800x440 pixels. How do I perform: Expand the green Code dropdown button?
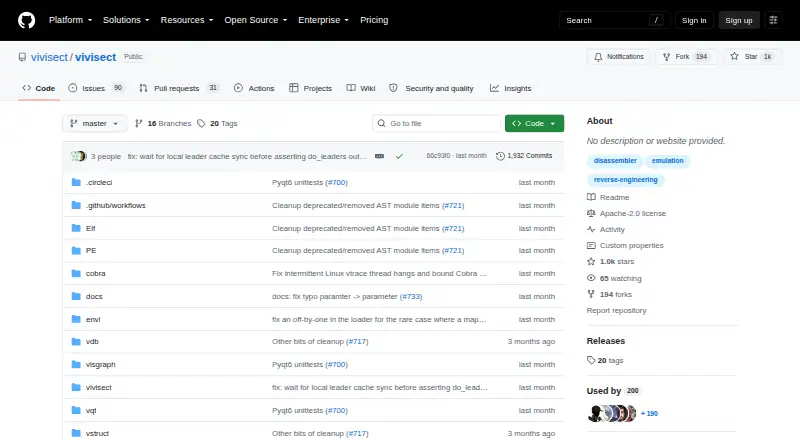pyautogui.click(x=534, y=124)
